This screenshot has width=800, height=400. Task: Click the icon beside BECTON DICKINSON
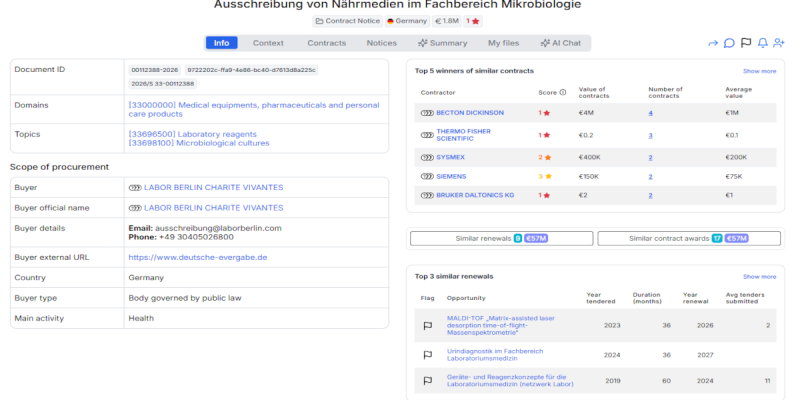427,113
